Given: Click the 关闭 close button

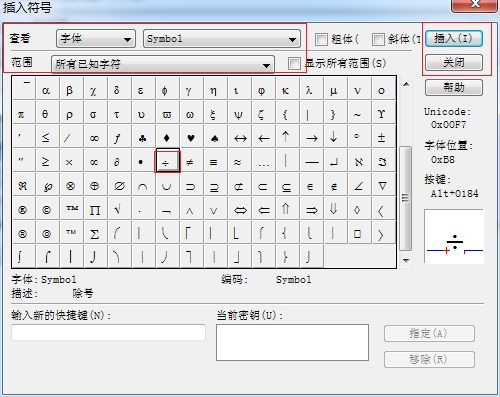Looking at the screenshot, I should click(x=454, y=62).
